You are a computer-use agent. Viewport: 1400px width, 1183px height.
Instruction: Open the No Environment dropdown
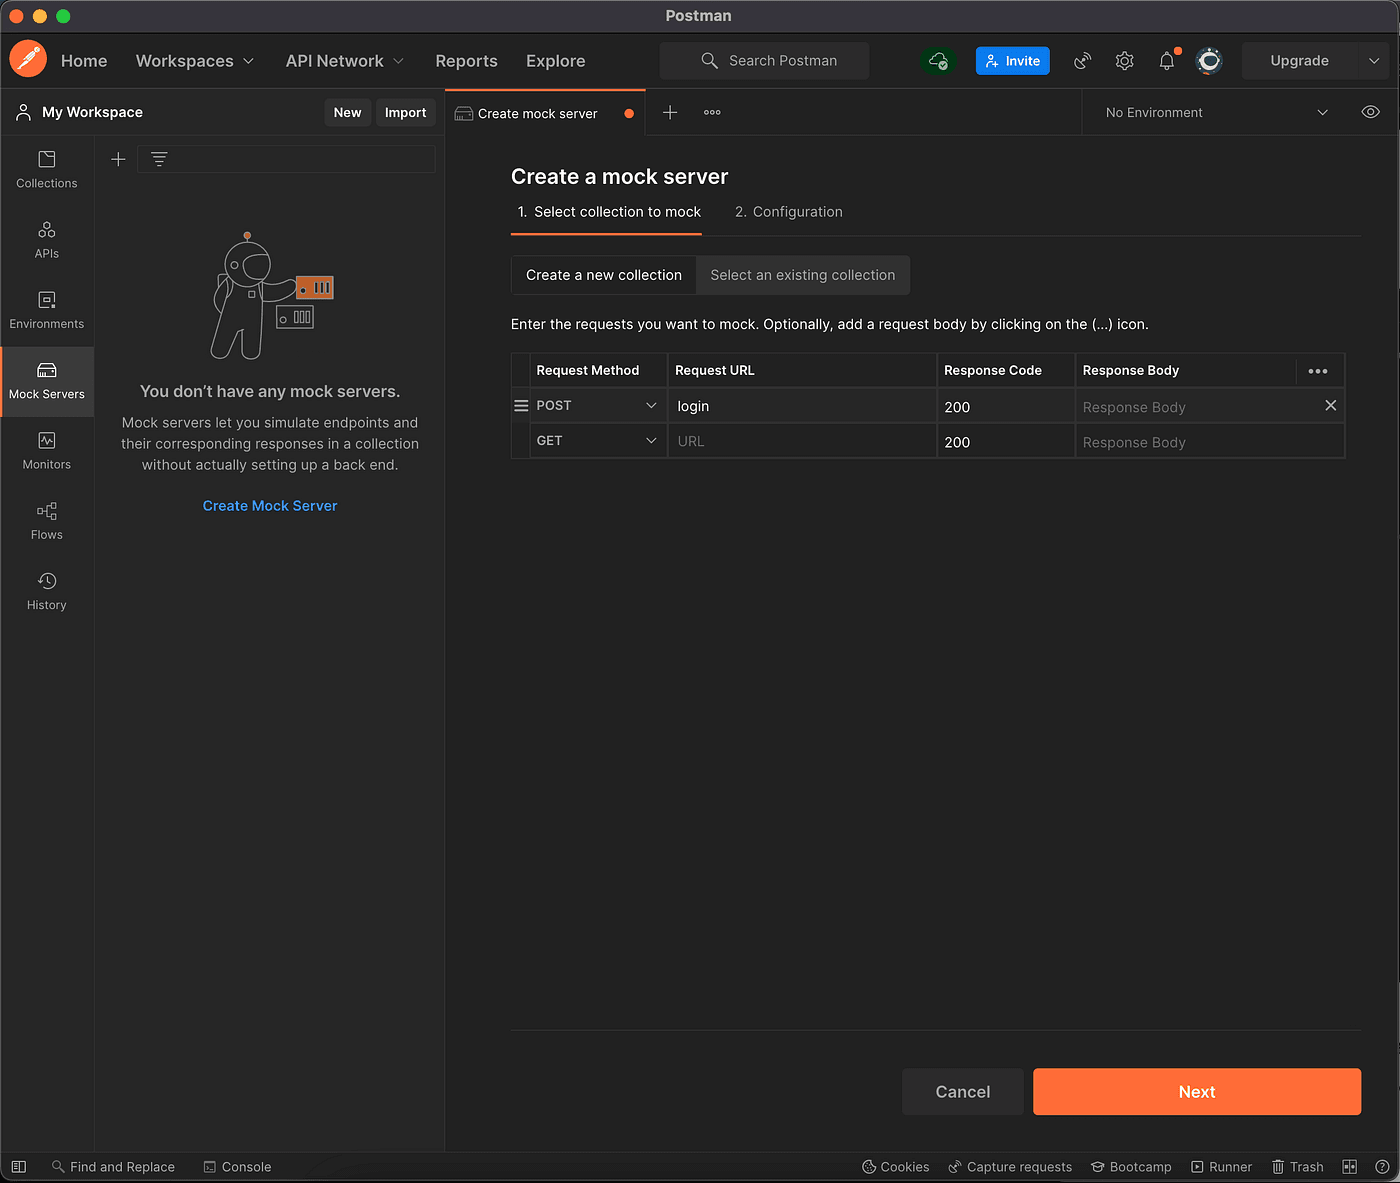1216,113
